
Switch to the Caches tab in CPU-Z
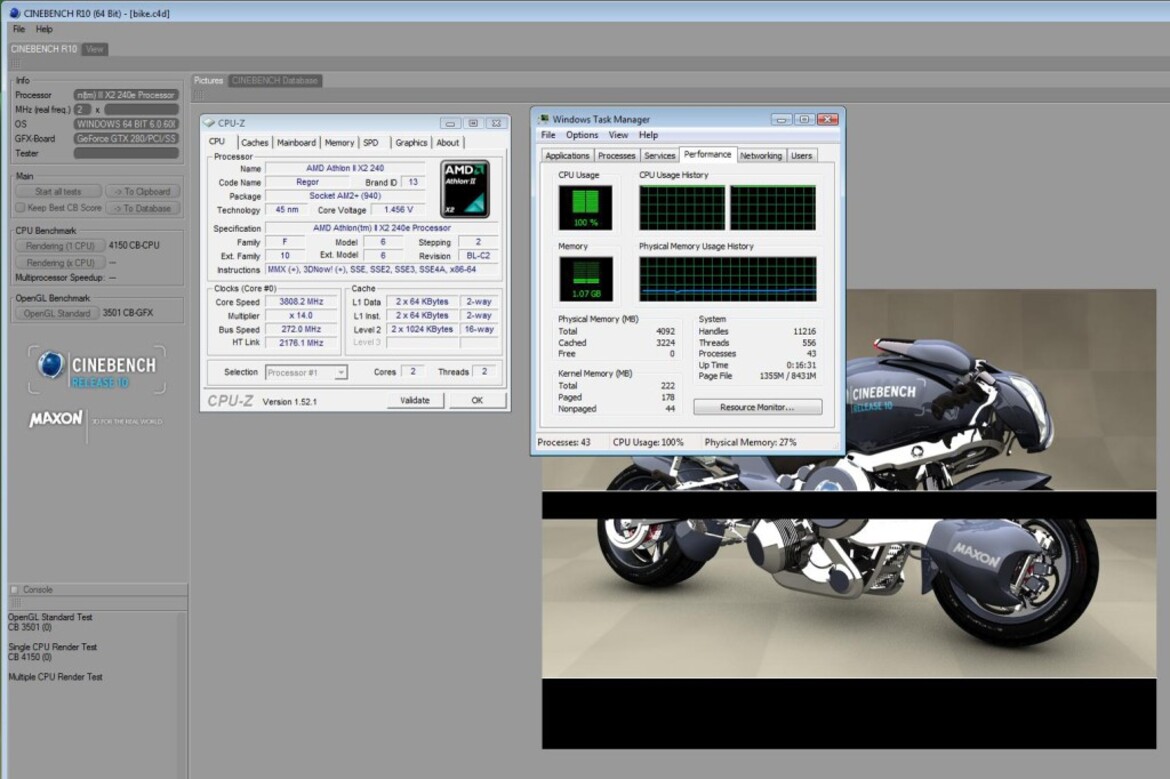(x=254, y=143)
